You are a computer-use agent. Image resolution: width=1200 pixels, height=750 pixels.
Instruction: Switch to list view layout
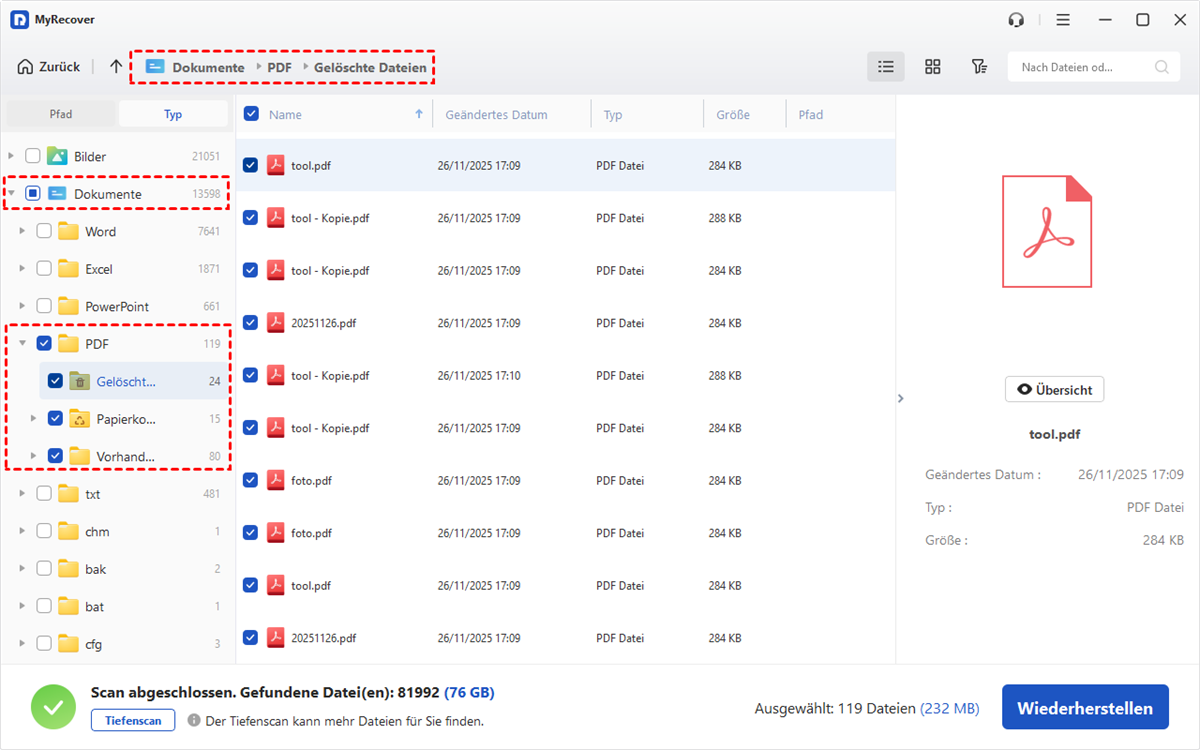point(885,67)
